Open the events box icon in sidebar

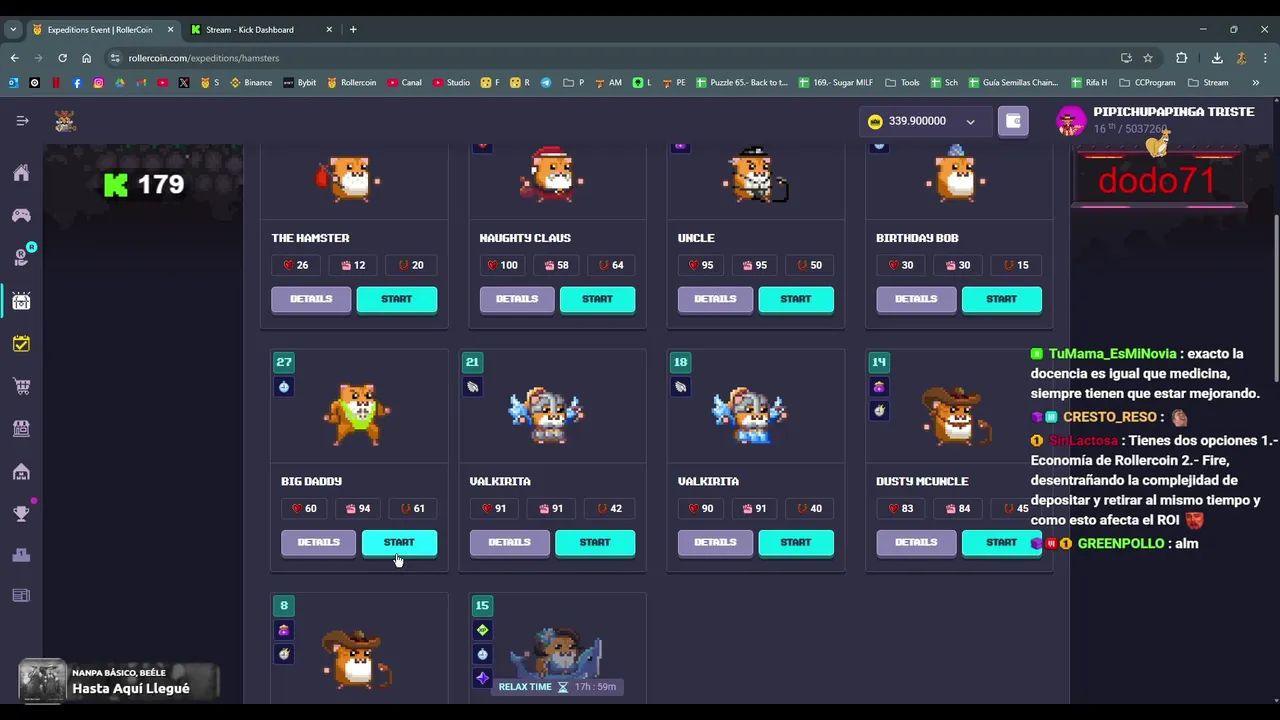point(21,300)
